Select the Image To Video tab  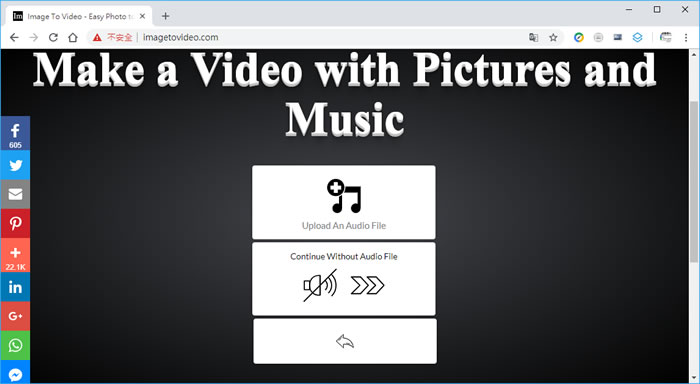(79, 16)
